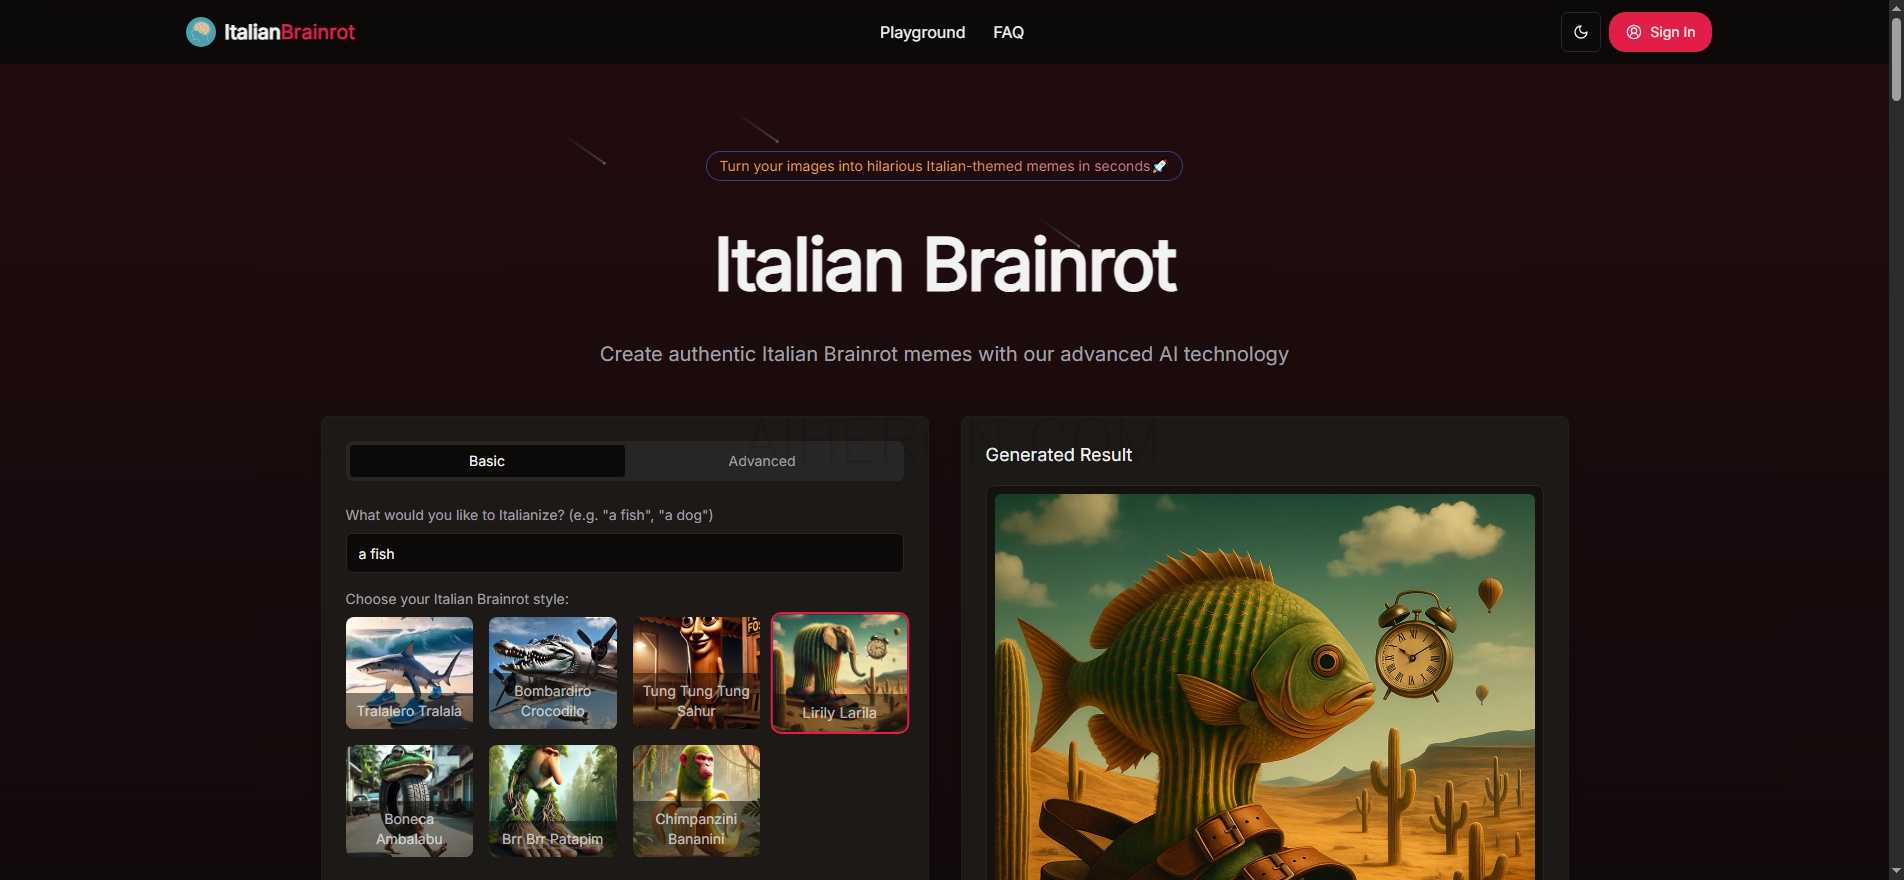Switch to the Basic tab
The height and width of the screenshot is (880, 1904).
click(487, 461)
